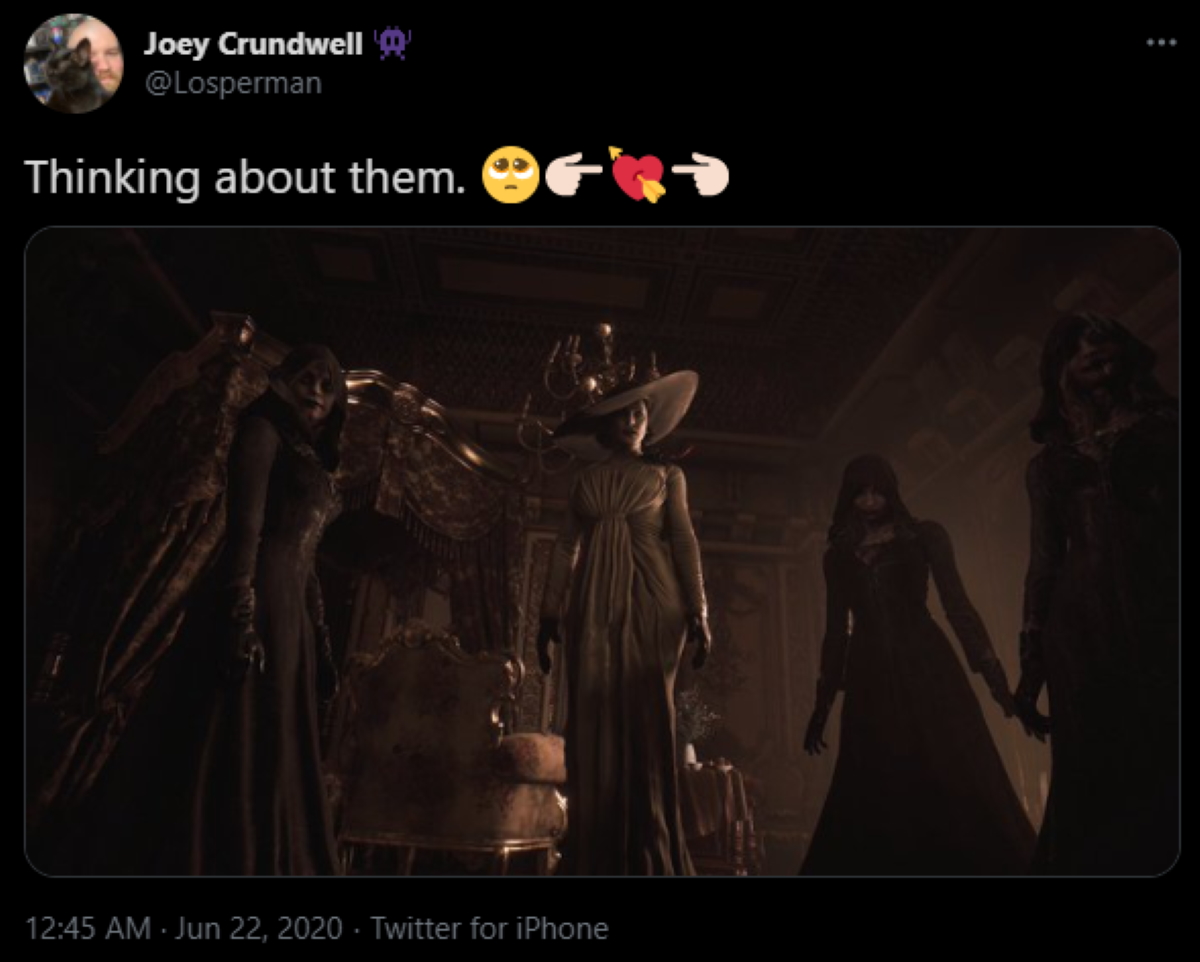Click the heart with arrow emoji
This screenshot has width=1200, height=962.
click(638, 175)
